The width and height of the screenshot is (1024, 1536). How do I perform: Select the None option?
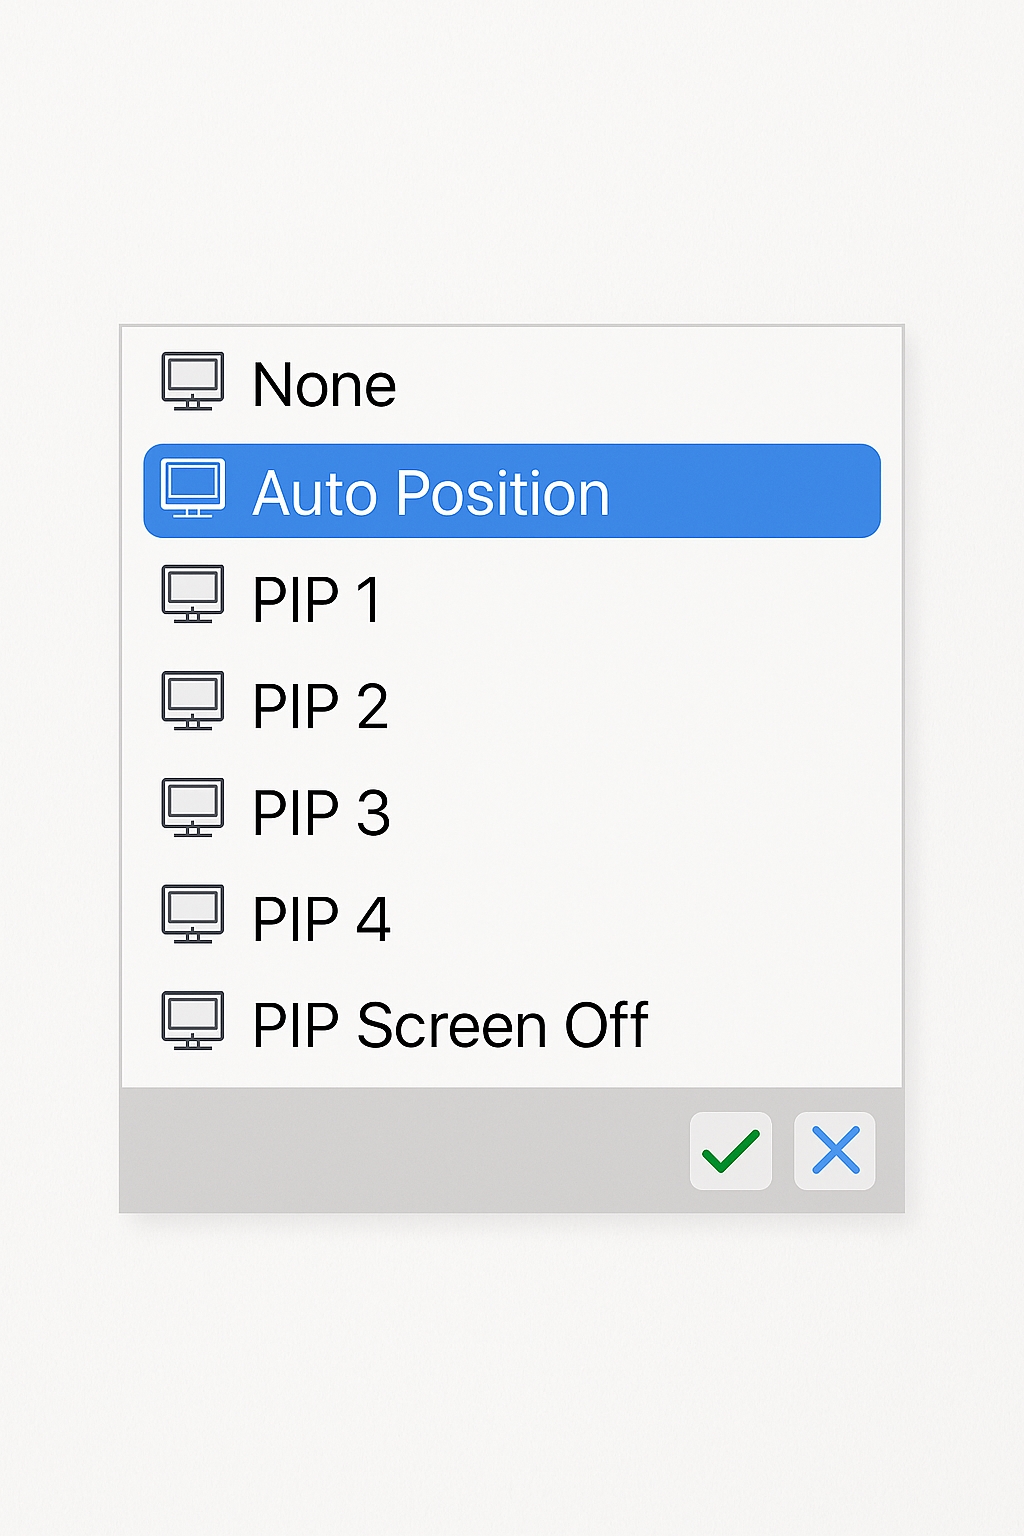click(x=322, y=383)
